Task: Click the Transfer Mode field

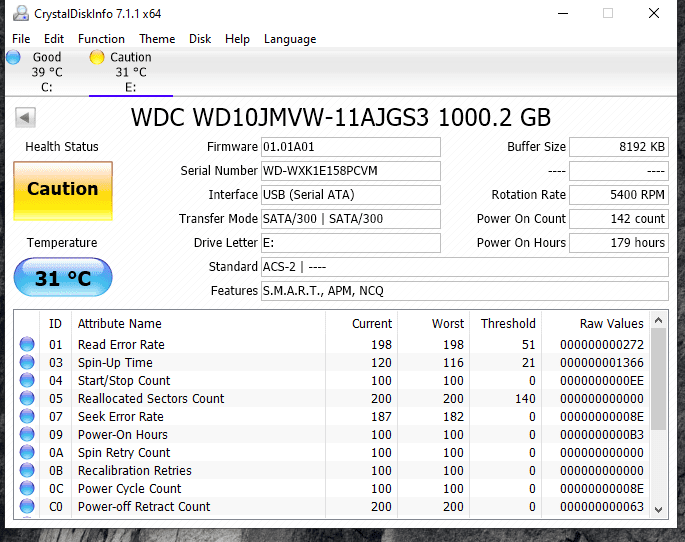Action: [x=351, y=219]
